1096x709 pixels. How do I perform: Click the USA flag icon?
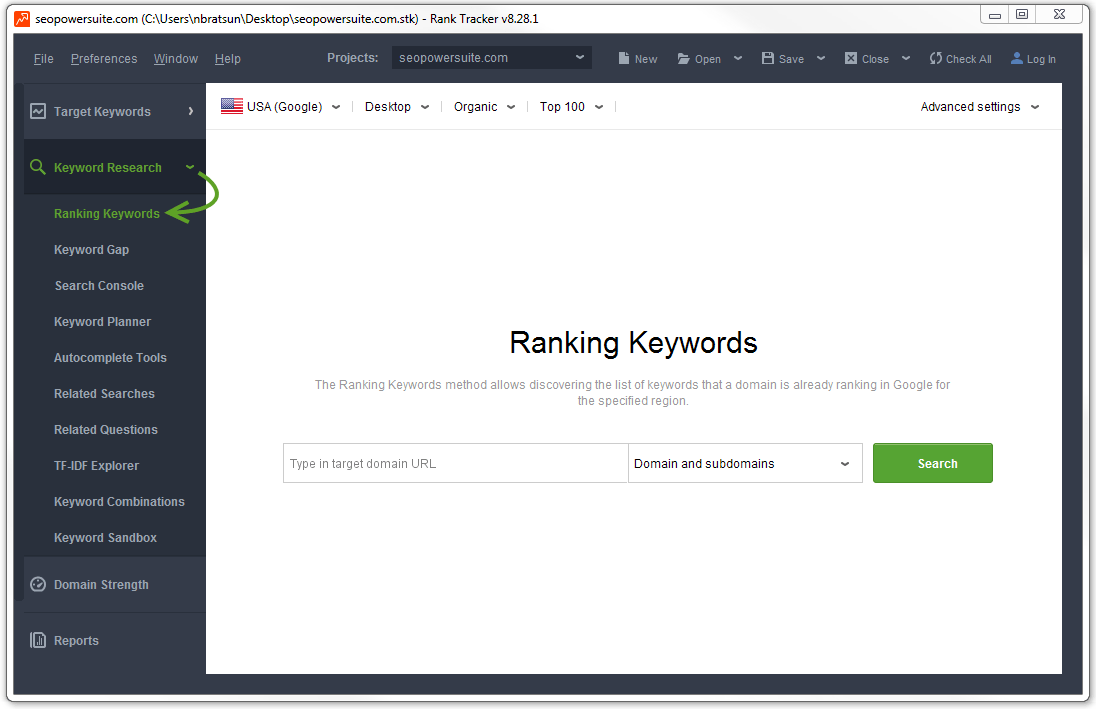(232, 106)
